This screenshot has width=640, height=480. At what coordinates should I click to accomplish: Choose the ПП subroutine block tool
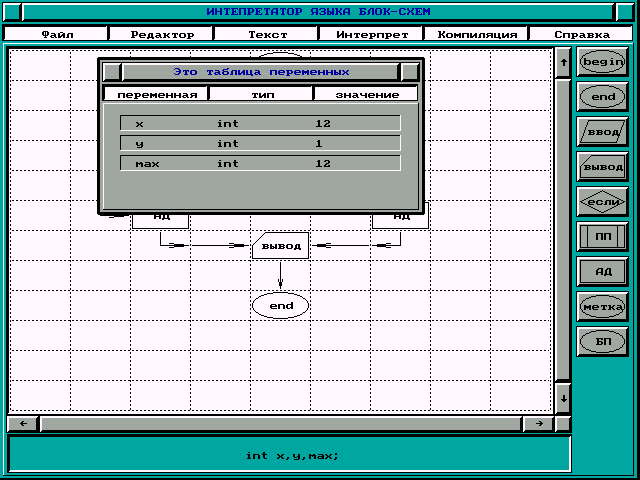[x=602, y=237]
